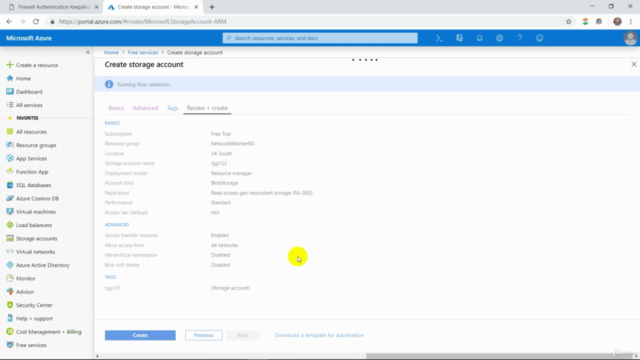This screenshot has width=640, height=360.
Task: Click the Next button
Action: [x=242, y=335]
